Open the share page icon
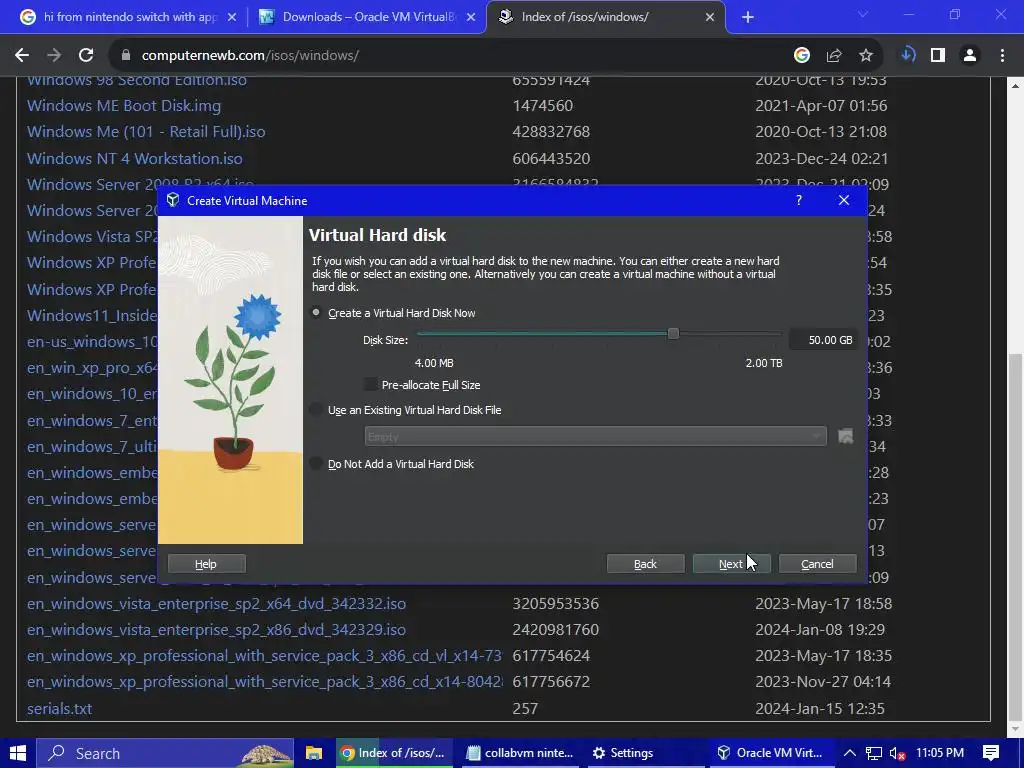Screen dimensions: 1024x768 [834, 56]
